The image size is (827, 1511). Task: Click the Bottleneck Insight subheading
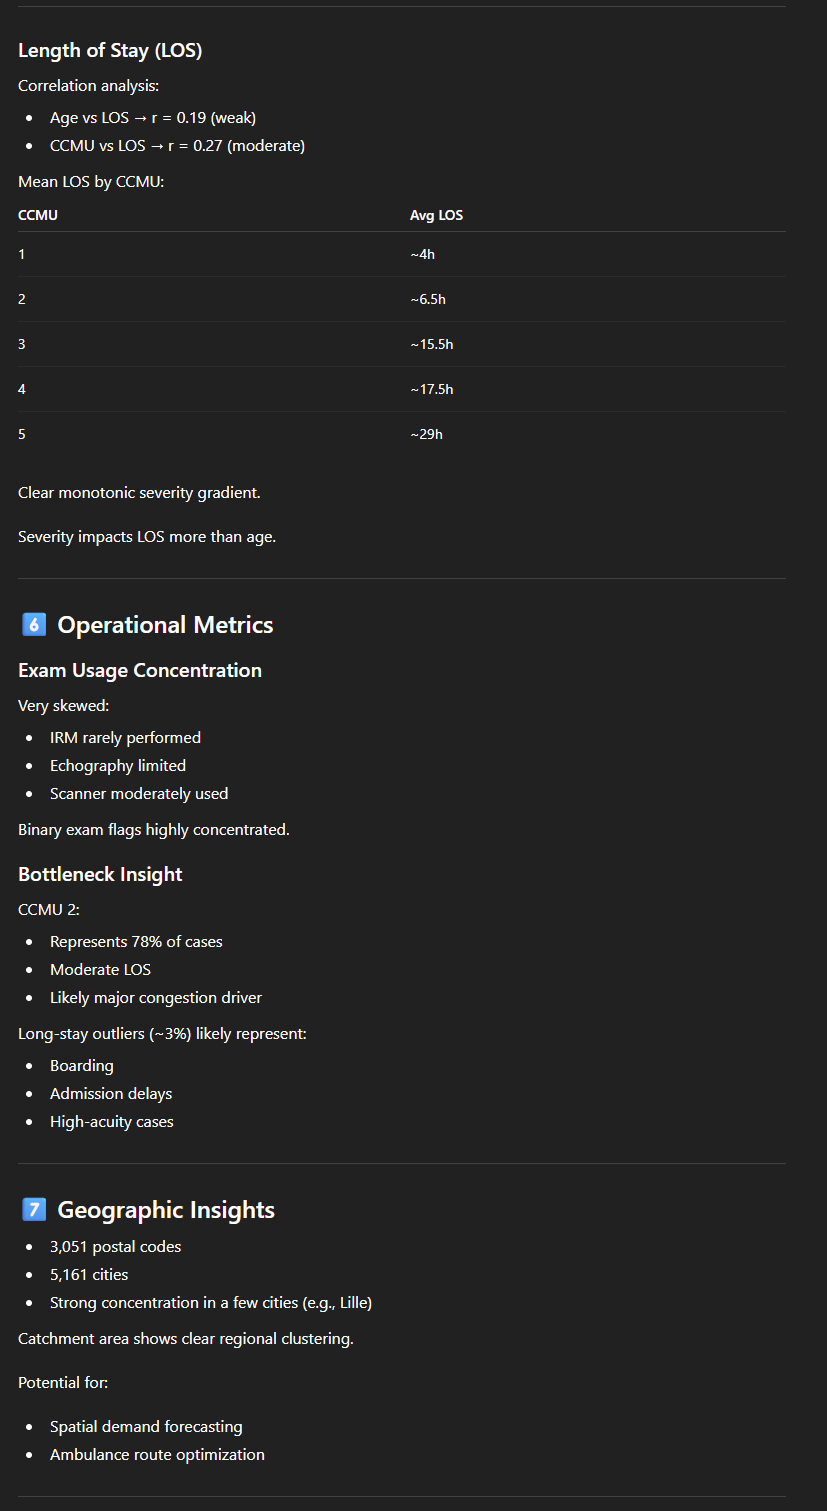click(x=100, y=874)
